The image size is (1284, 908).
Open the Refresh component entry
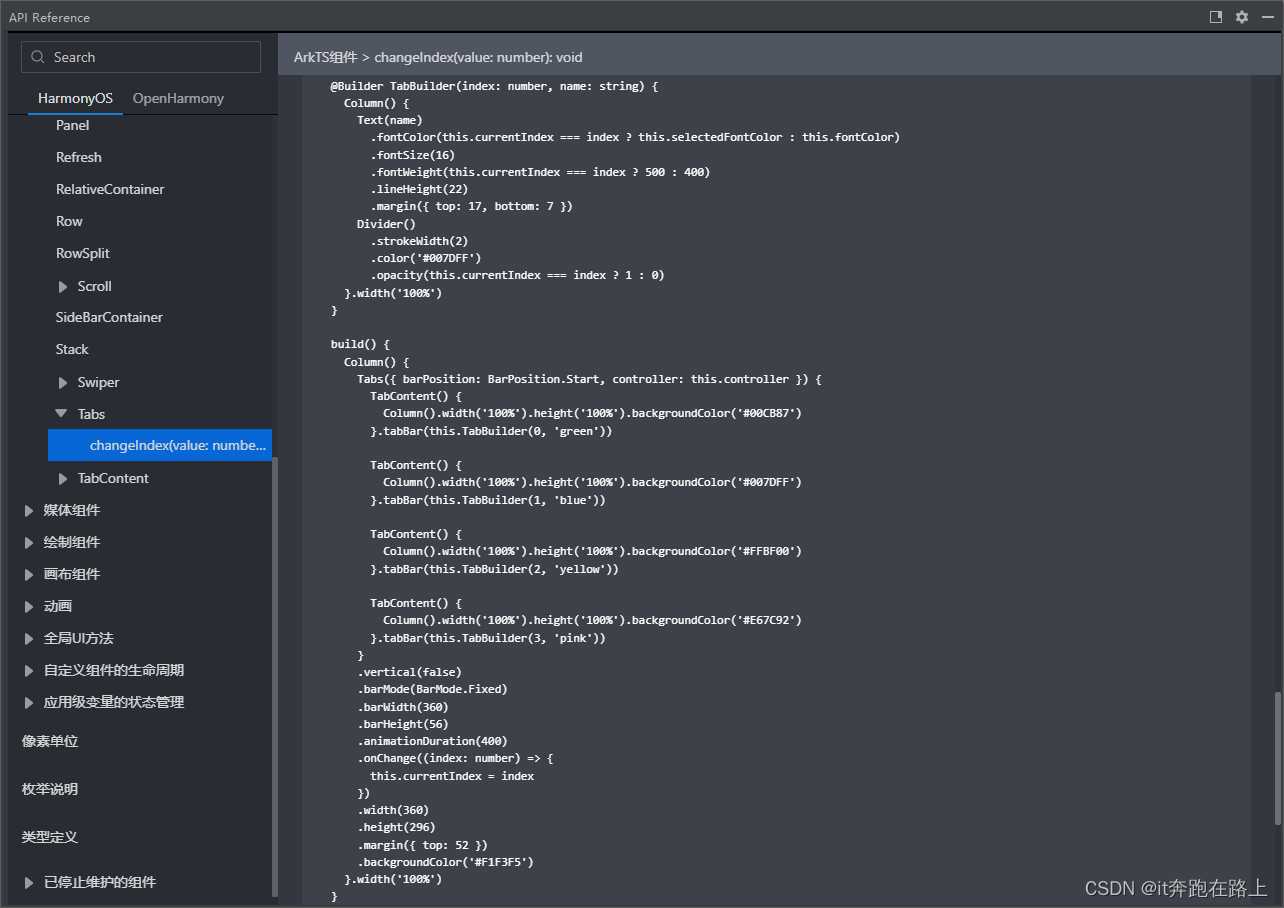point(79,157)
